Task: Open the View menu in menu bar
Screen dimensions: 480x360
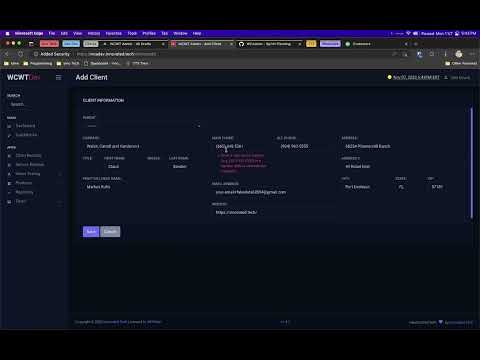Action: click(x=78, y=33)
